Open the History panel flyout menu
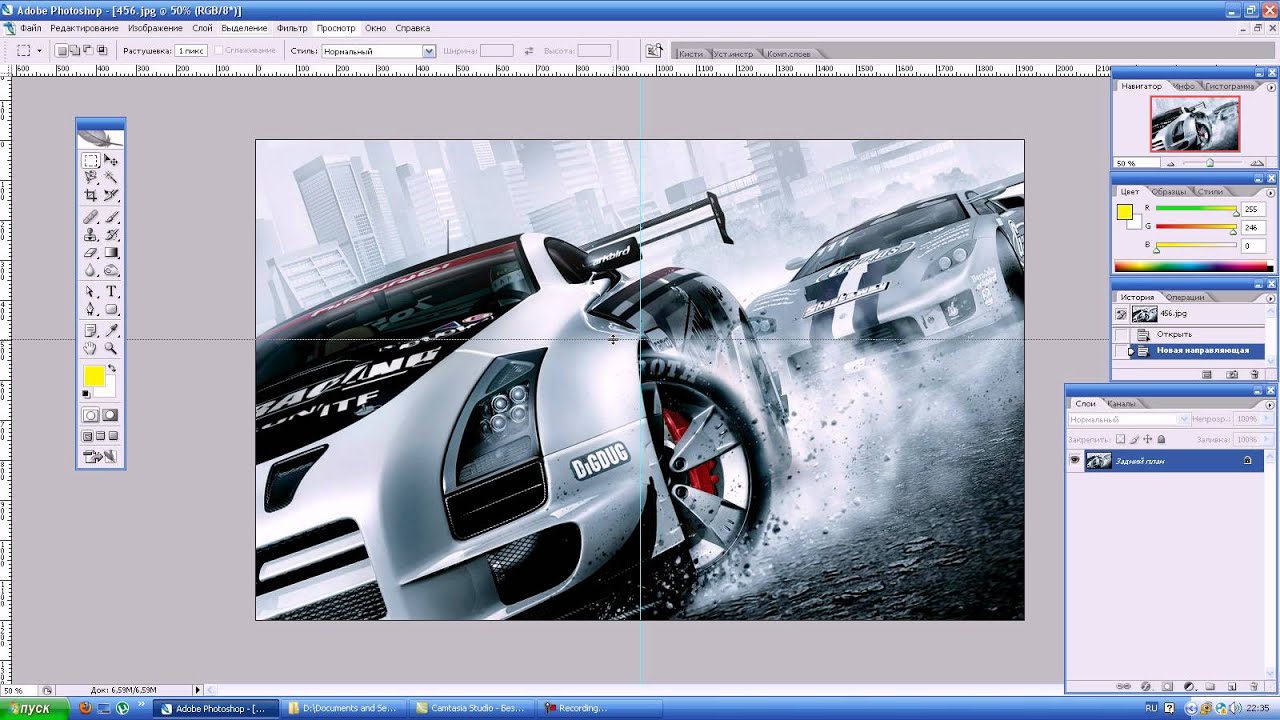Viewport: 1280px width, 720px height. (1271, 297)
